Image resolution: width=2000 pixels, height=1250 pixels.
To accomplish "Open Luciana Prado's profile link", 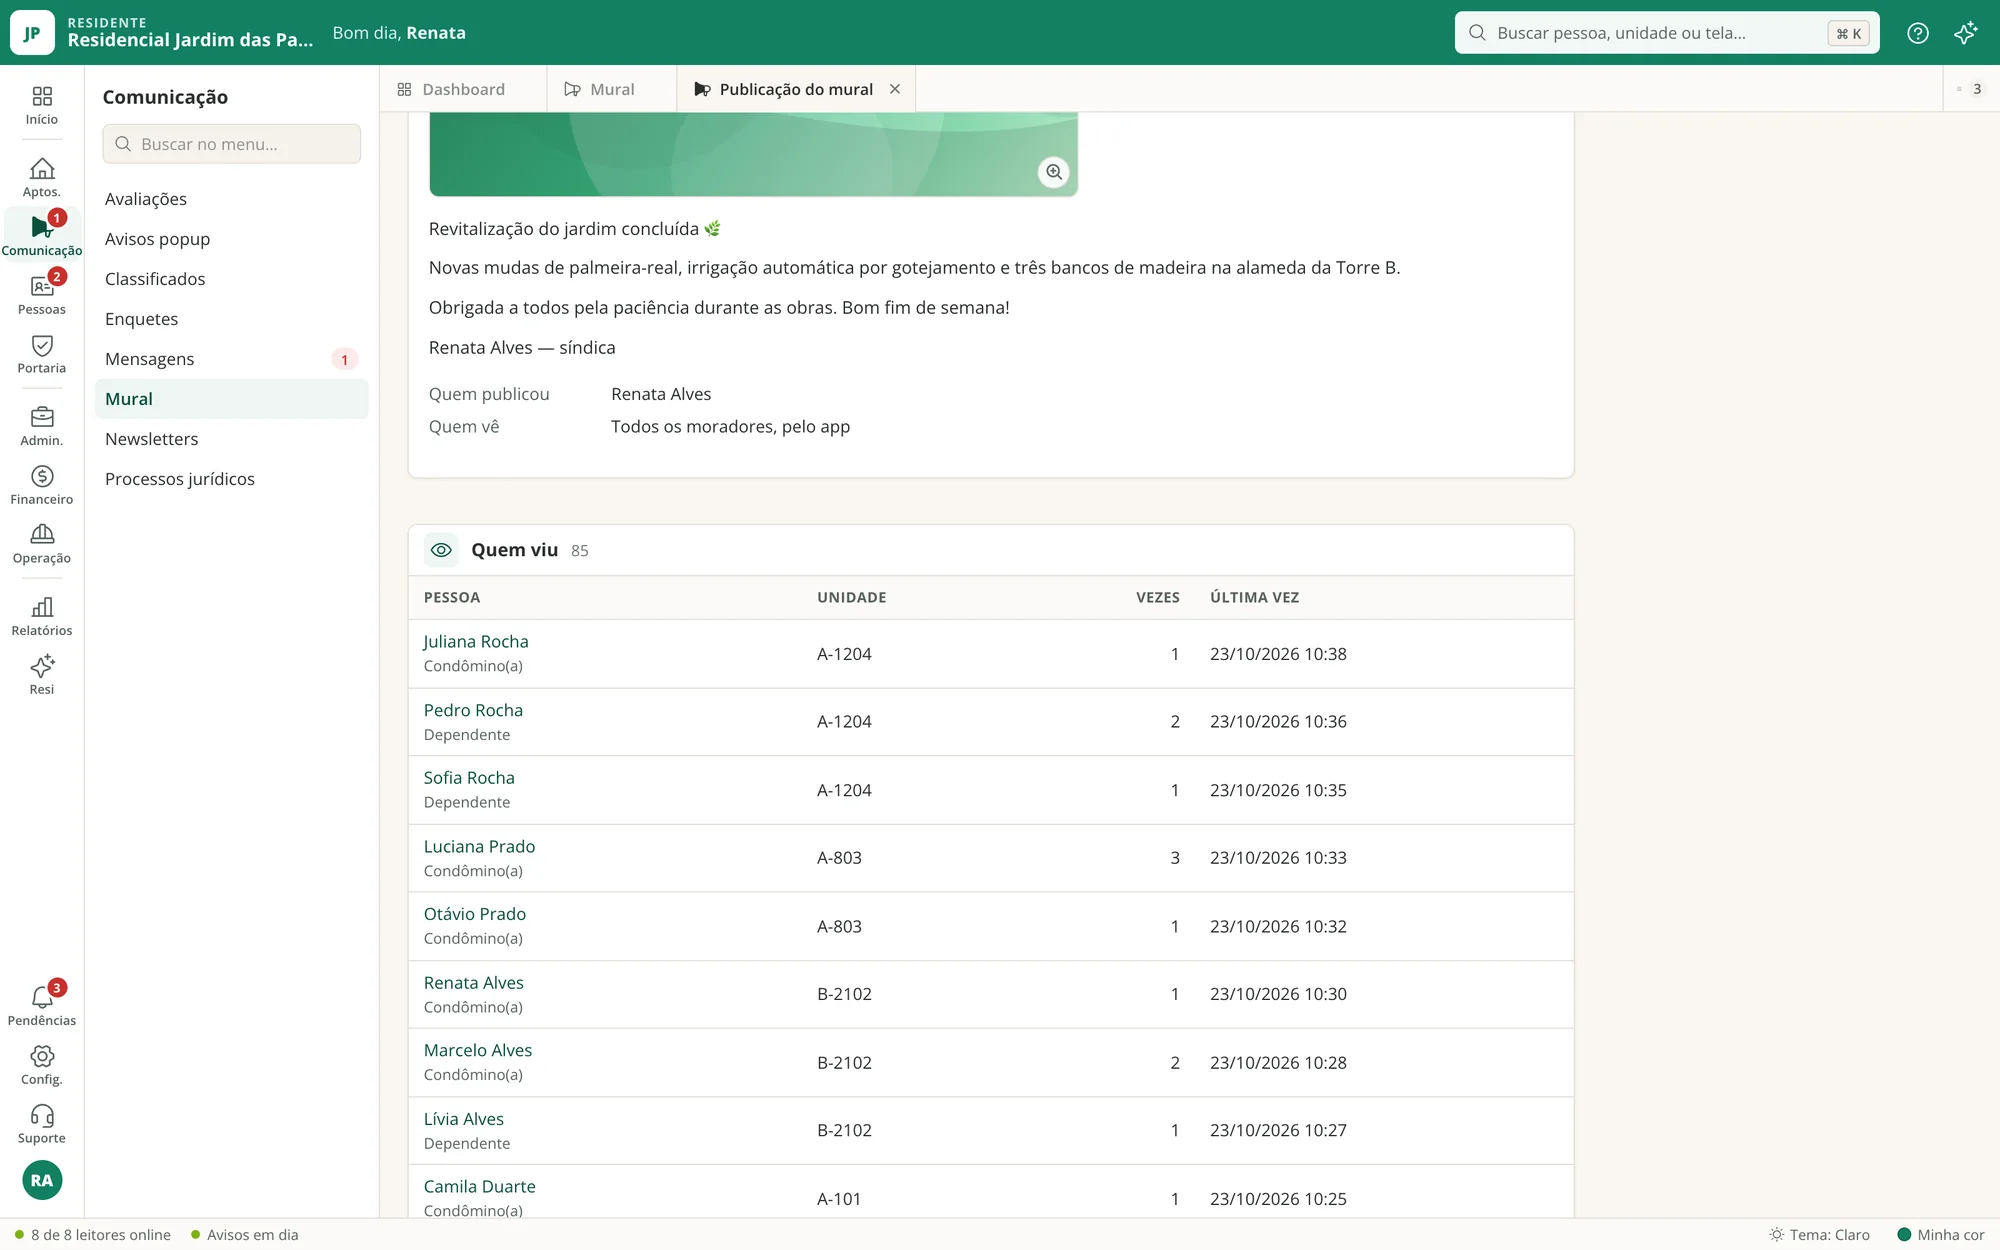I will coord(479,846).
